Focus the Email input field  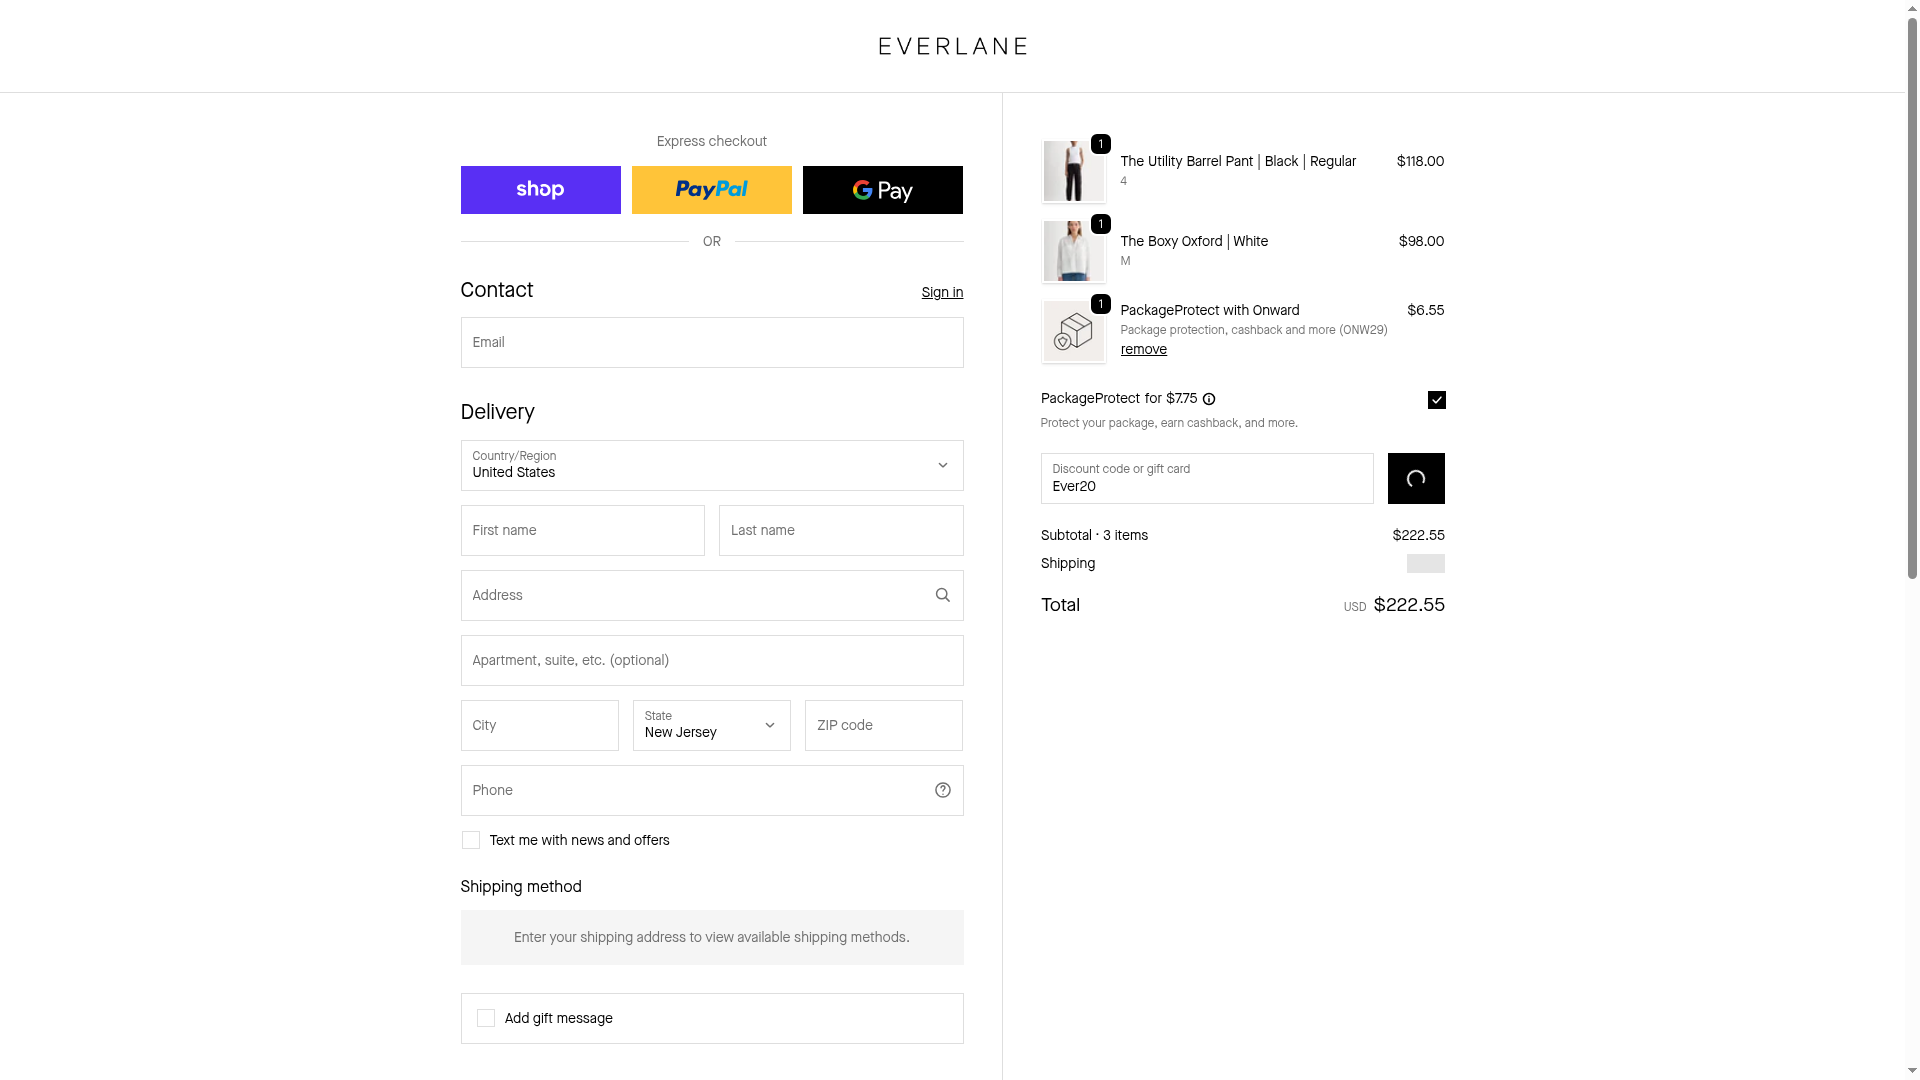click(711, 343)
